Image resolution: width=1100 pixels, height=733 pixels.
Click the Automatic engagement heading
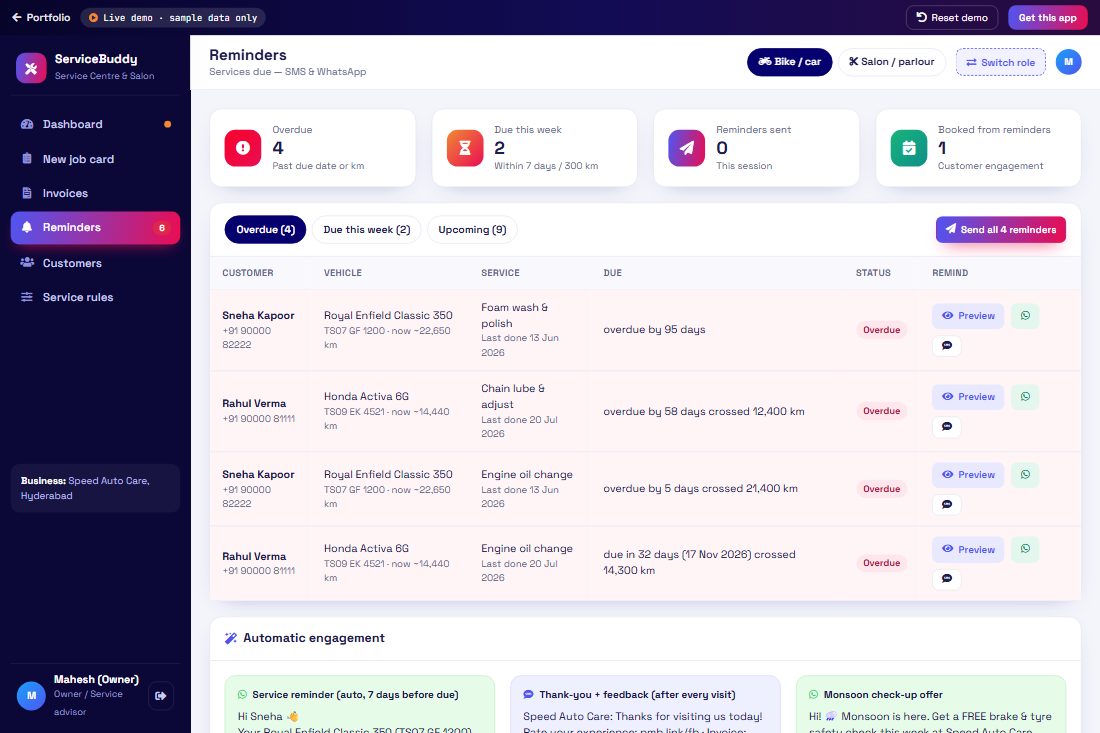(x=314, y=638)
